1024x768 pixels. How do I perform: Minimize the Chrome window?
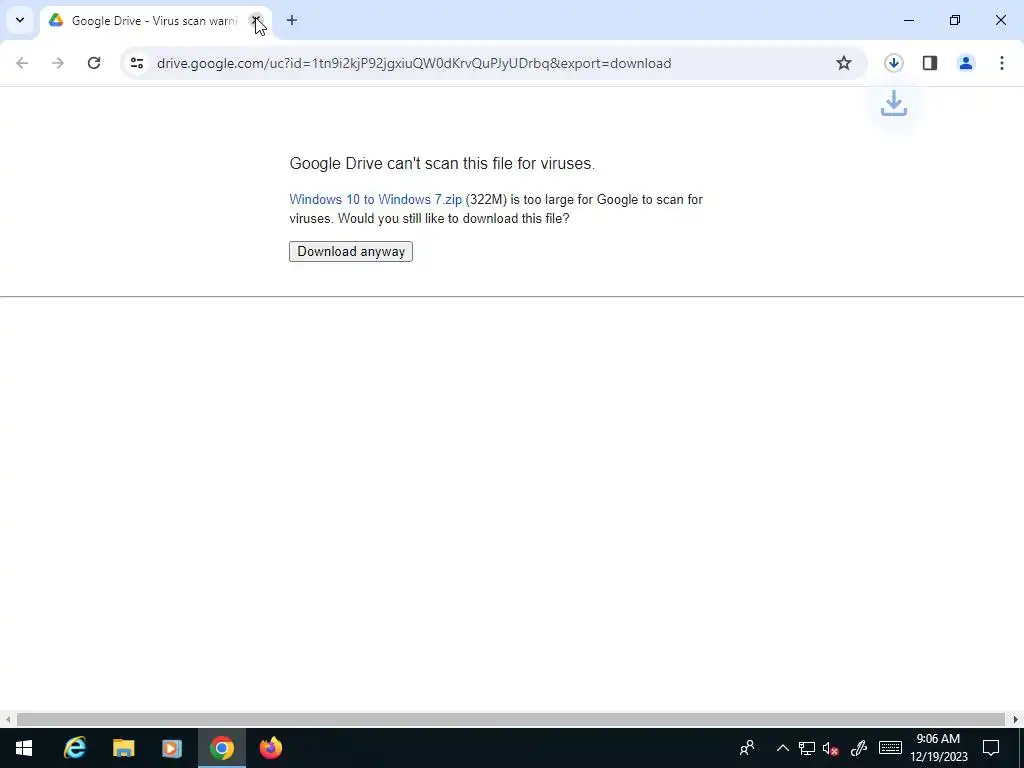pyautogui.click(x=908, y=20)
